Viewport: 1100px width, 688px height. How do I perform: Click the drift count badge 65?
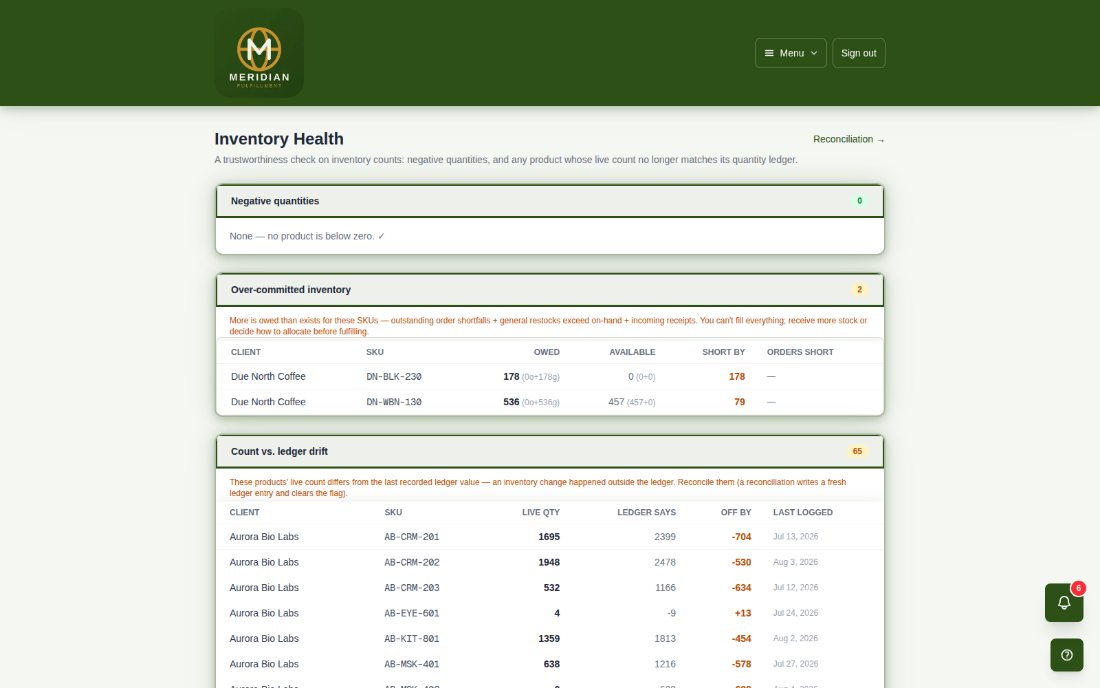[857, 452]
